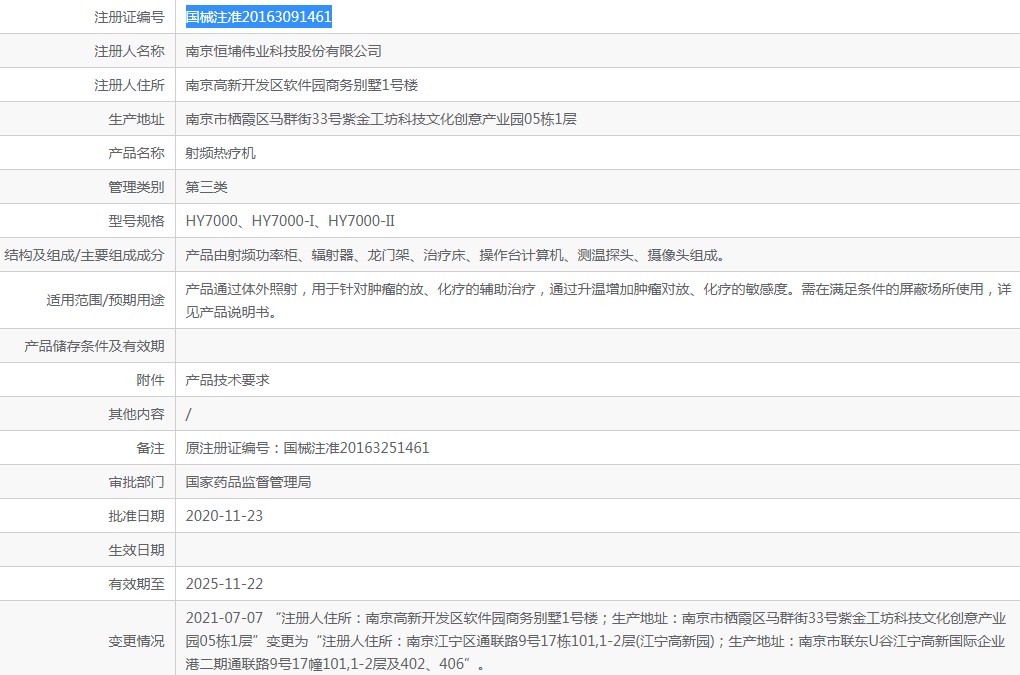Click attachment value 产品技术要求
The image size is (1020, 675).
(227, 380)
